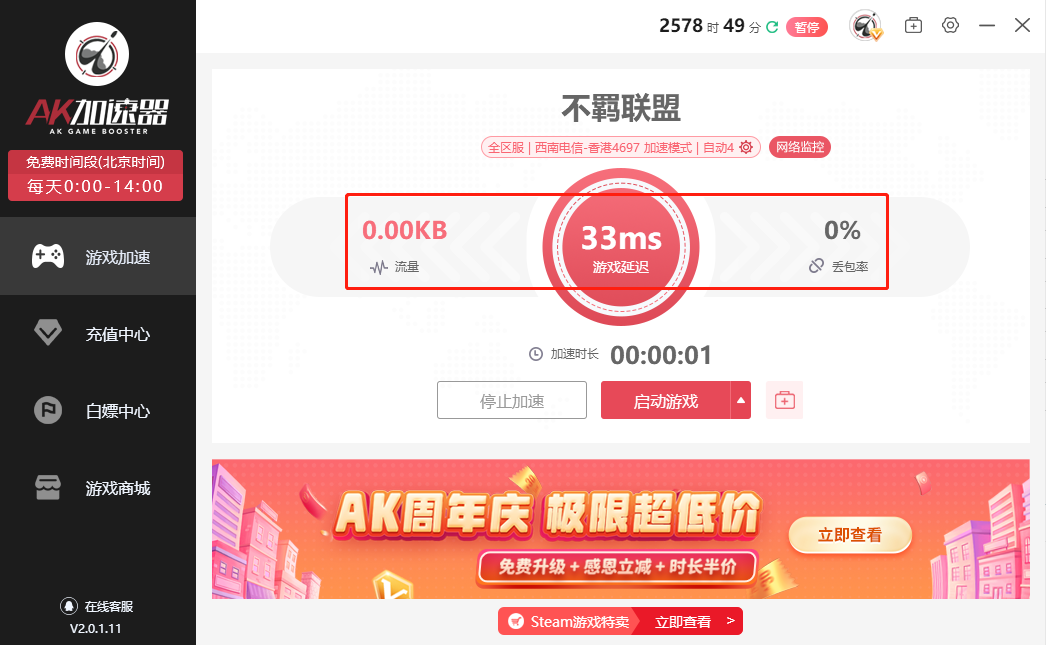Image resolution: width=1046 pixels, height=645 pixels.
Task: Open the toolbox icon in title bar
Action: pos(913,26)
